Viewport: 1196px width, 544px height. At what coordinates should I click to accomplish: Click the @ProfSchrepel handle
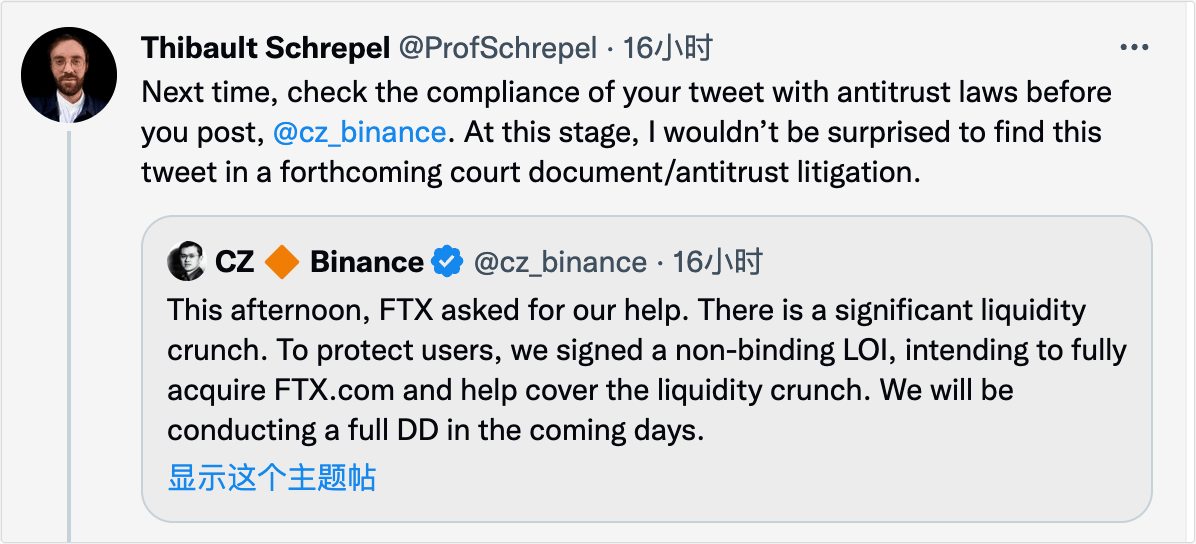point(497,48)
